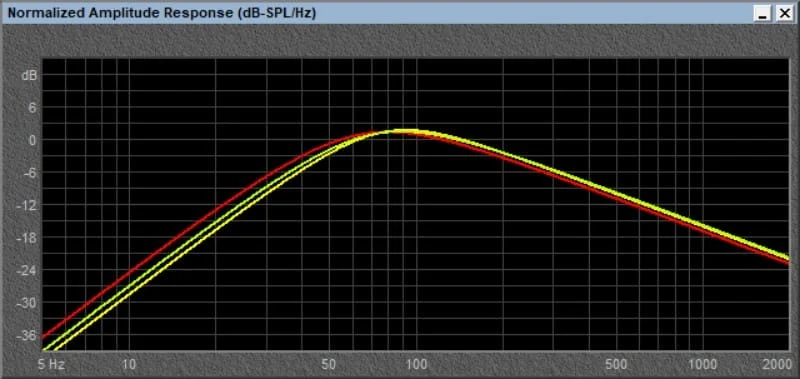The height and width of the screenshot is (379, 800).
Task: Click the '-6' dB axis label
Action: pyautogui.click(x=31, y=173)
